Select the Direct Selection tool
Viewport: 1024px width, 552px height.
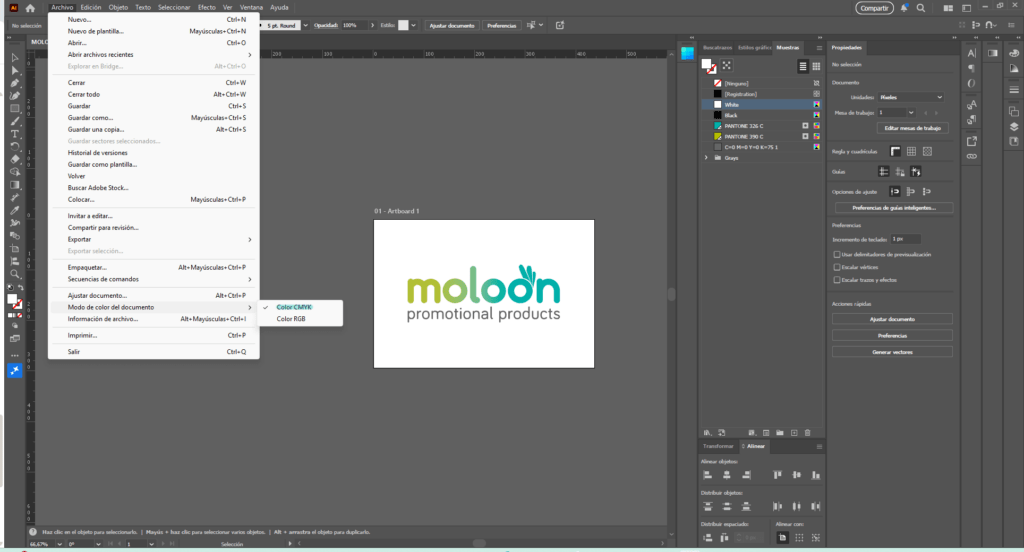(x=15, y=71)
